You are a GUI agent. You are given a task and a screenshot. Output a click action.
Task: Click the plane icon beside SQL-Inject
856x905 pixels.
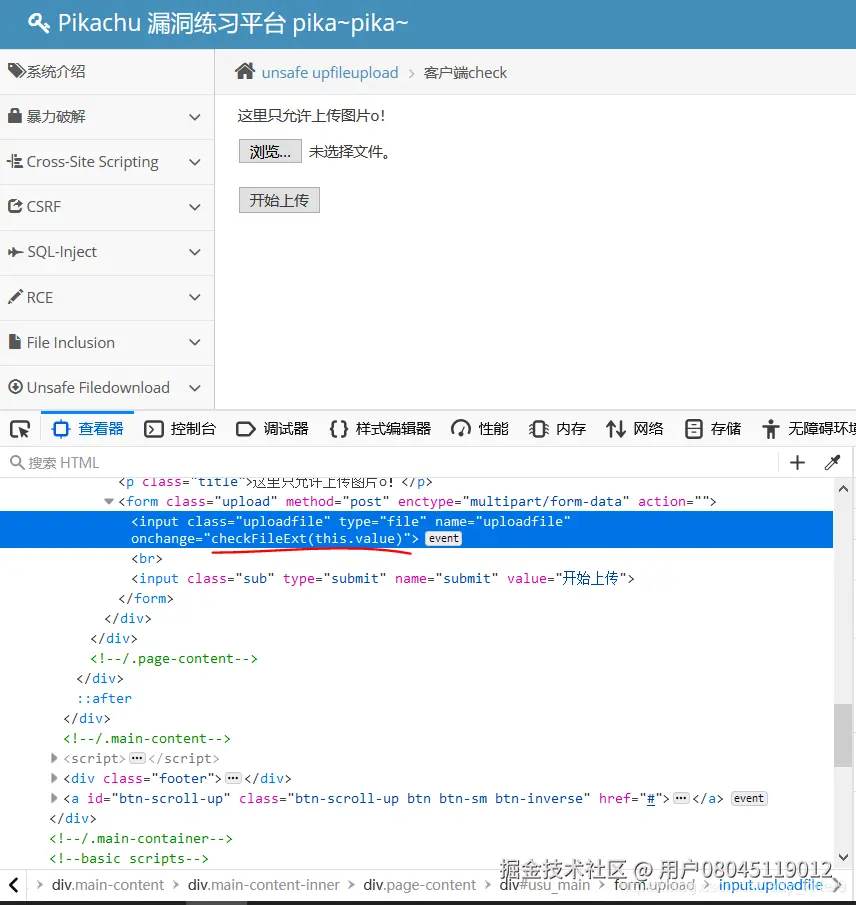[x=16, y=252]
